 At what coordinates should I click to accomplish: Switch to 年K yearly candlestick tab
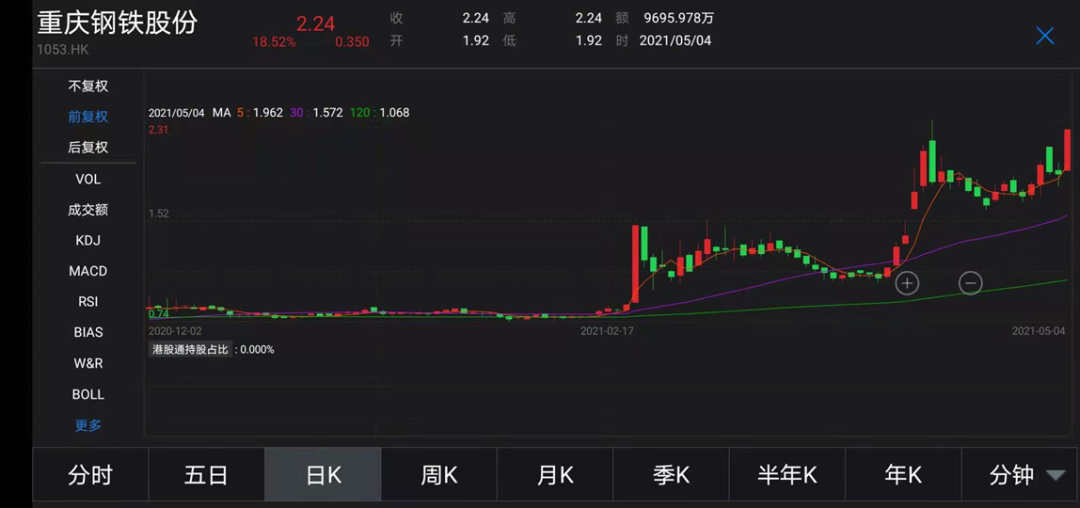903,475
